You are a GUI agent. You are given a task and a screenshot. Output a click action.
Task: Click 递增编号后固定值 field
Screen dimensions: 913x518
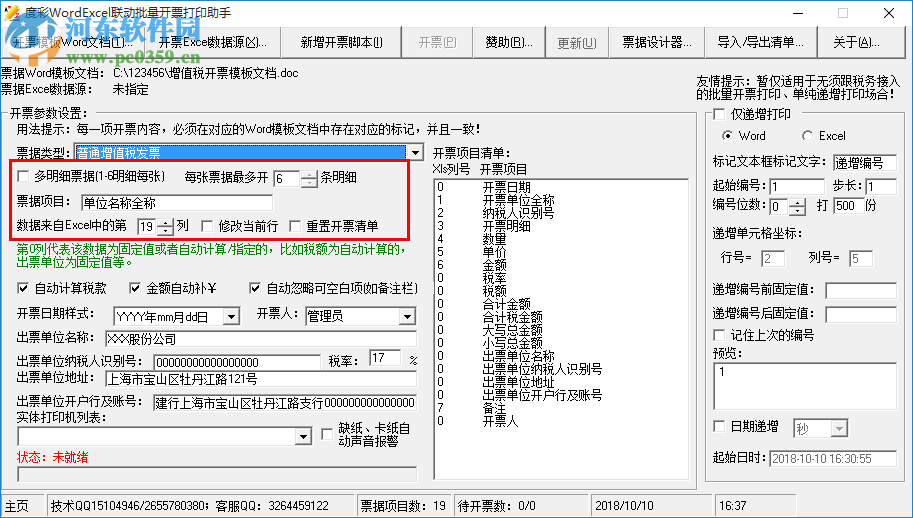(x=861, y=315)
